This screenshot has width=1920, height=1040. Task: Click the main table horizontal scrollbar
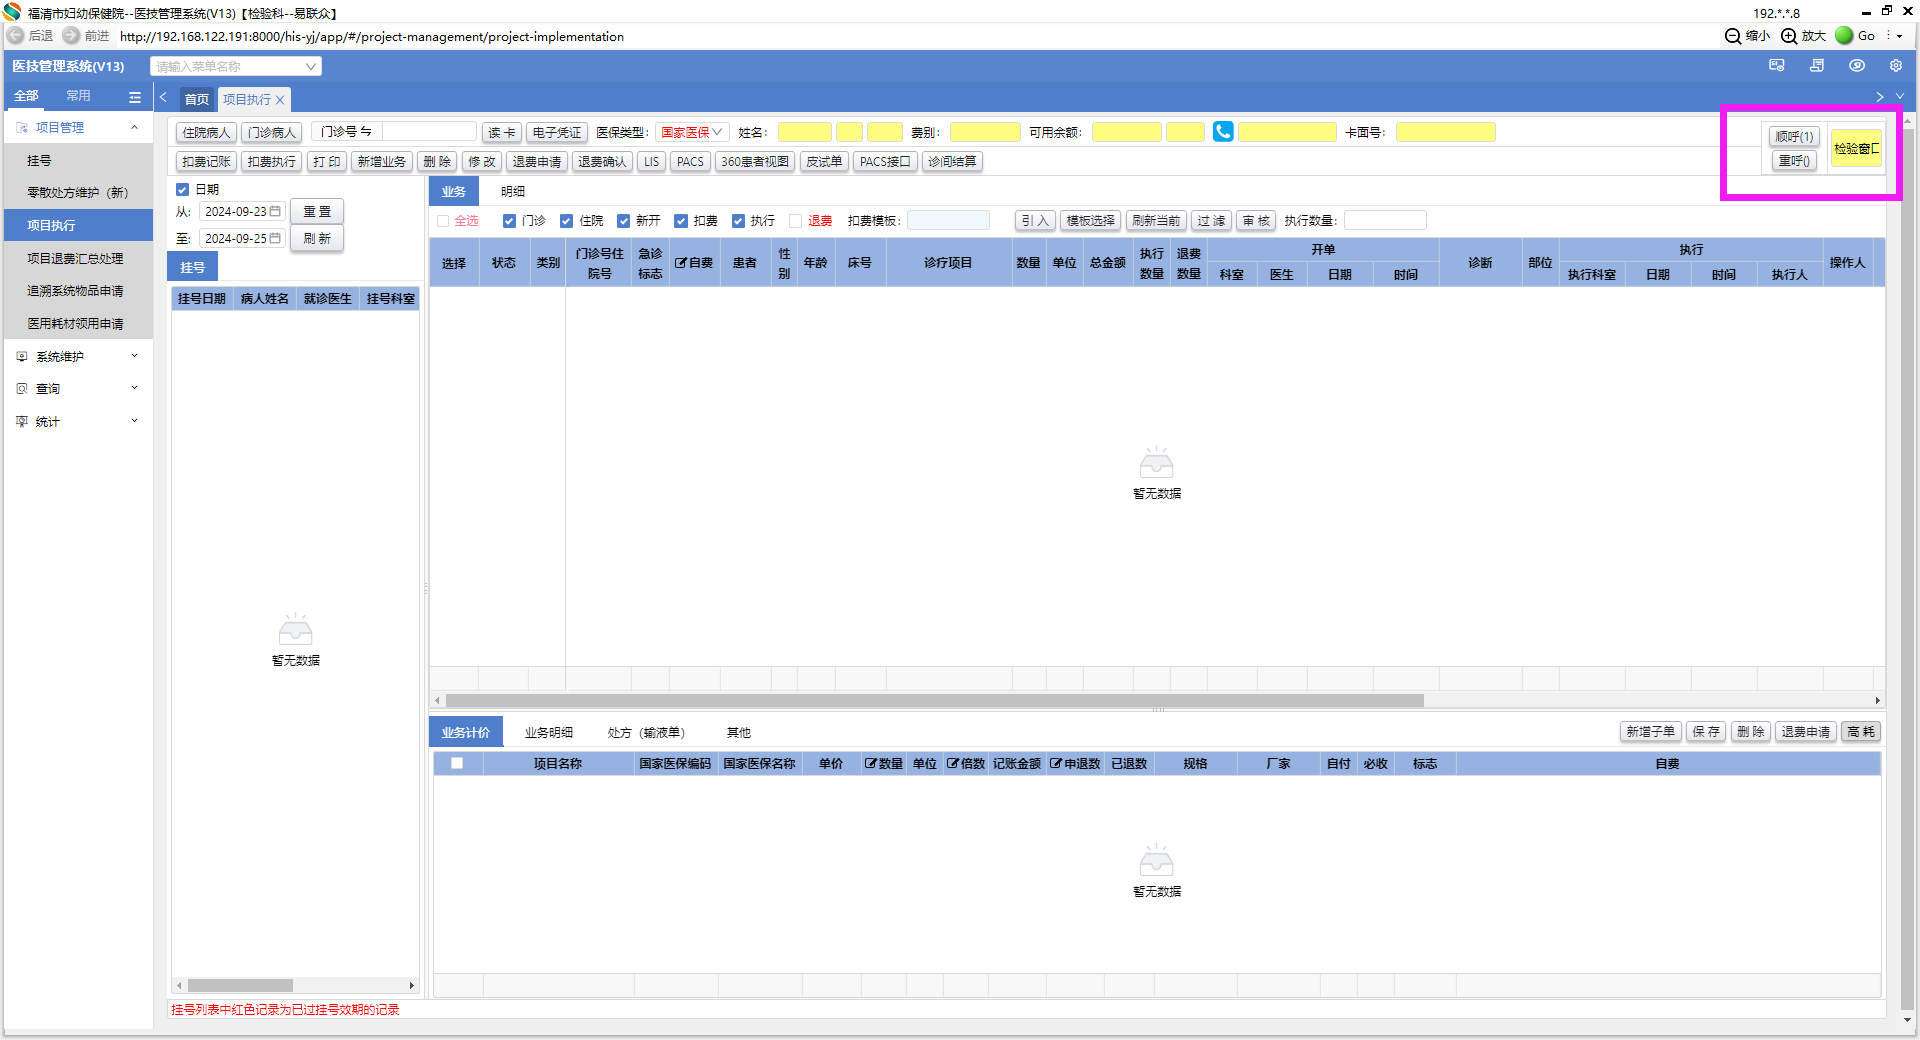[x=935, y=701]
